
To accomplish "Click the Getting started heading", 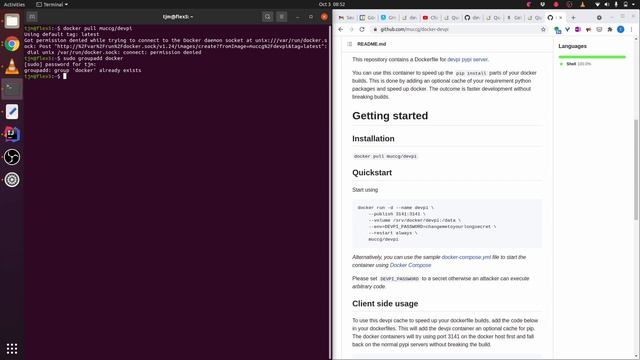I will point(390,116).
